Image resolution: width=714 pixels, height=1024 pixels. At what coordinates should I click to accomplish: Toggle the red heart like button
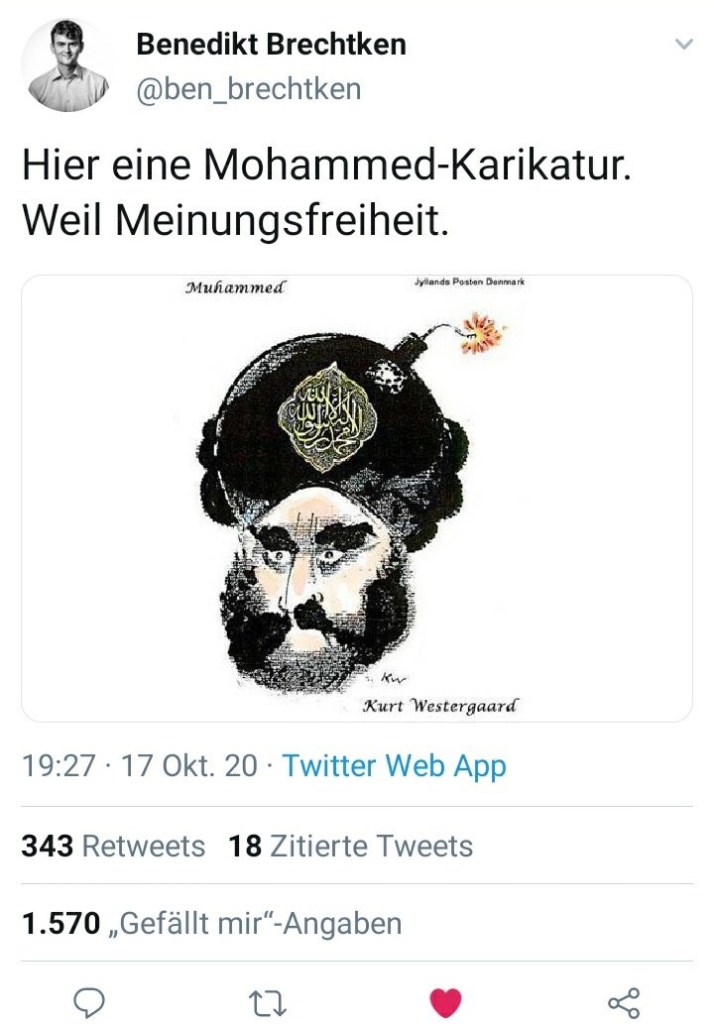(x=446, y=1002)
